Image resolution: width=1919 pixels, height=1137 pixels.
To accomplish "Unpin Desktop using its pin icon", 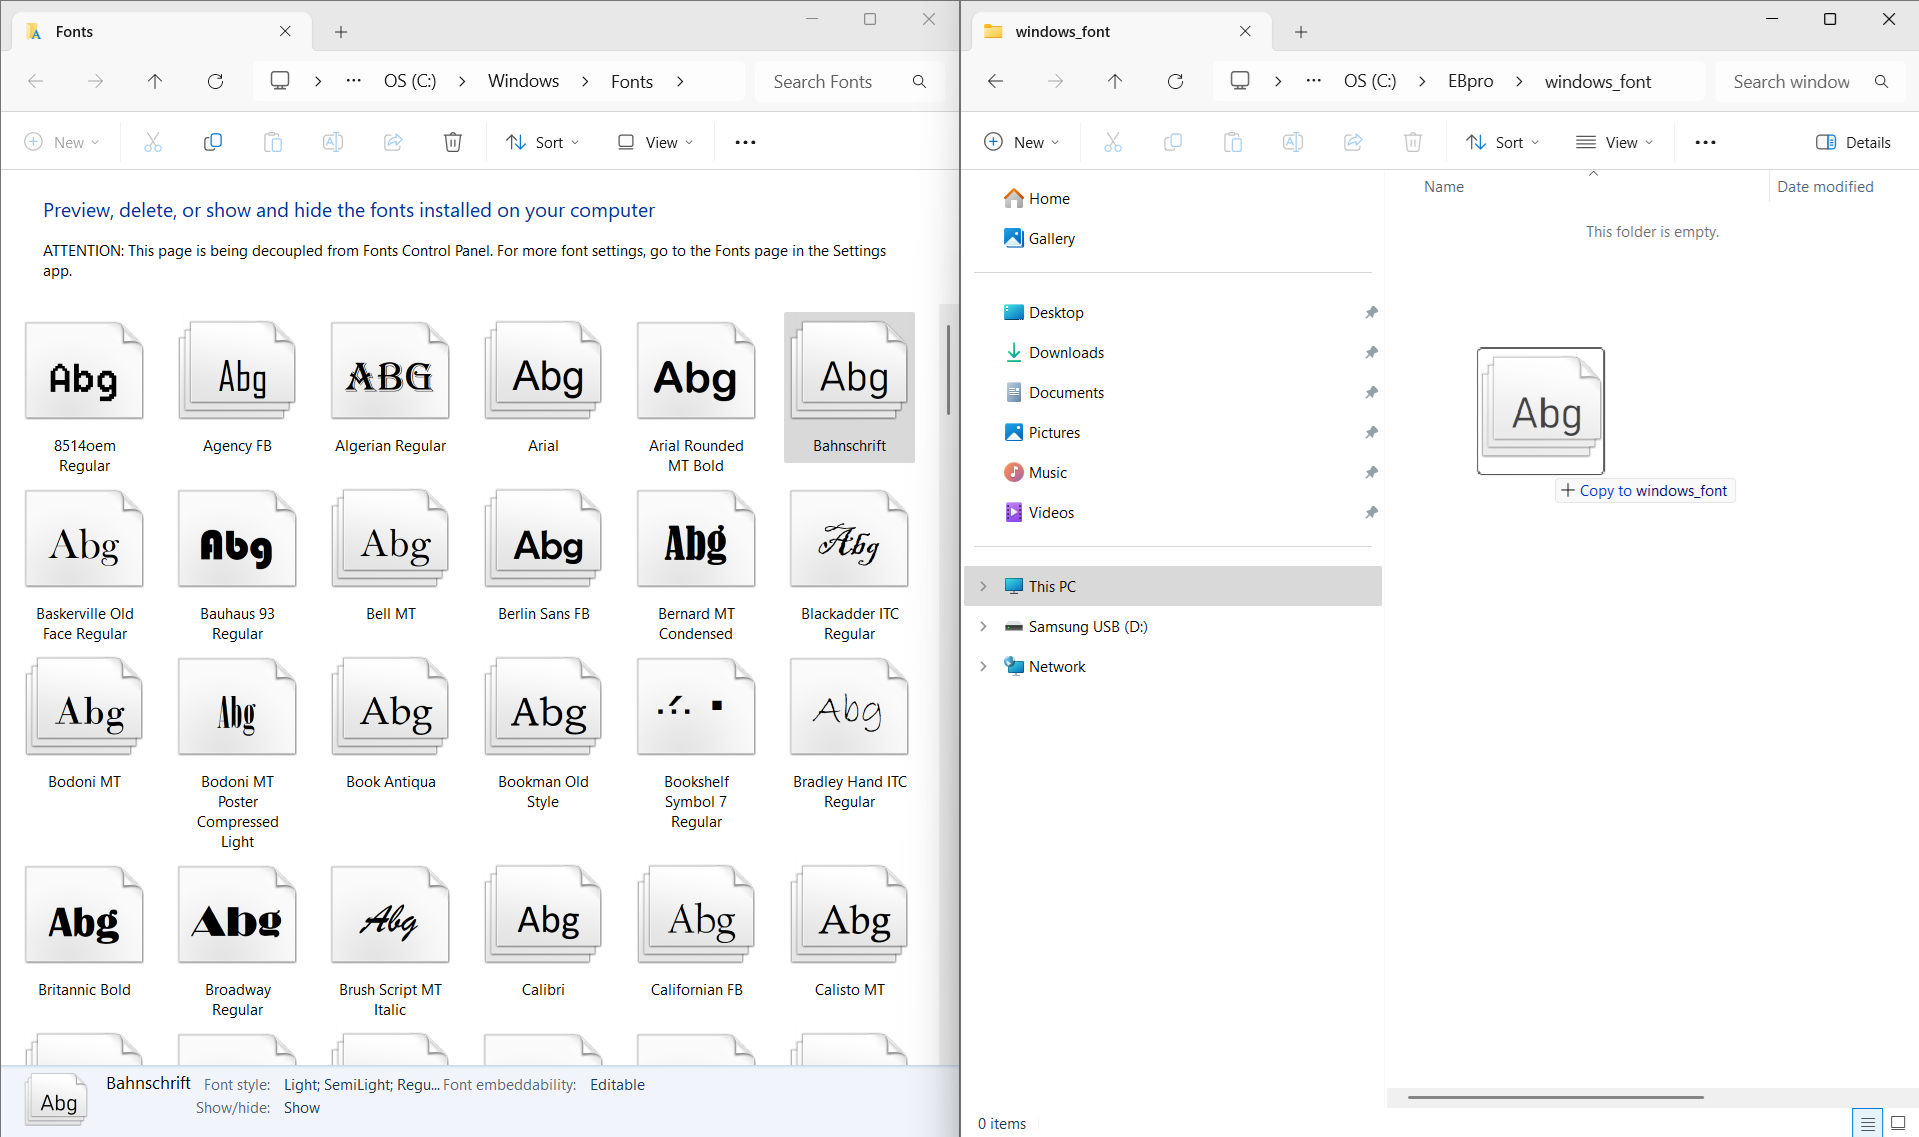I will point(1371,312).
